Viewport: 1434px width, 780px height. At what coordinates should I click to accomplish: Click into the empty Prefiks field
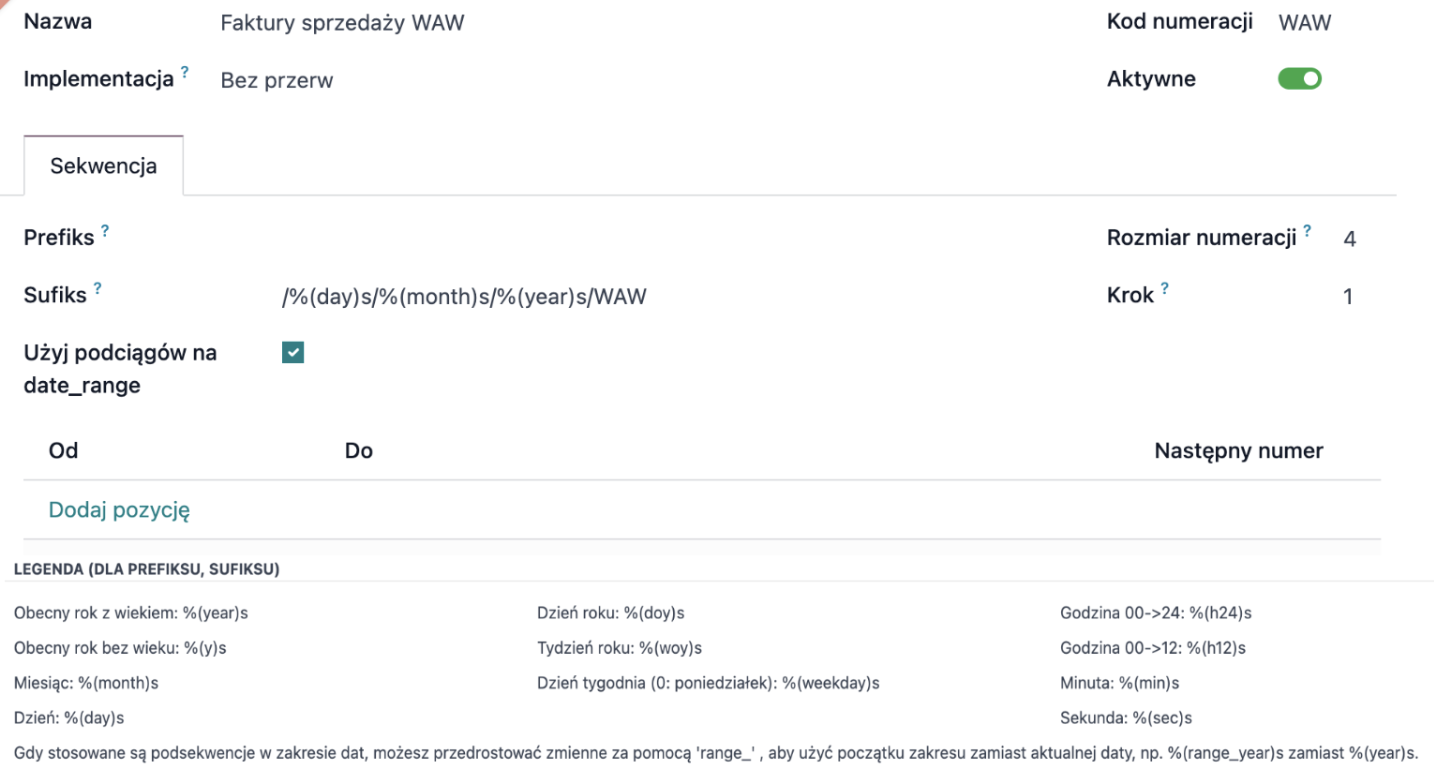click(x=600, y=239)
